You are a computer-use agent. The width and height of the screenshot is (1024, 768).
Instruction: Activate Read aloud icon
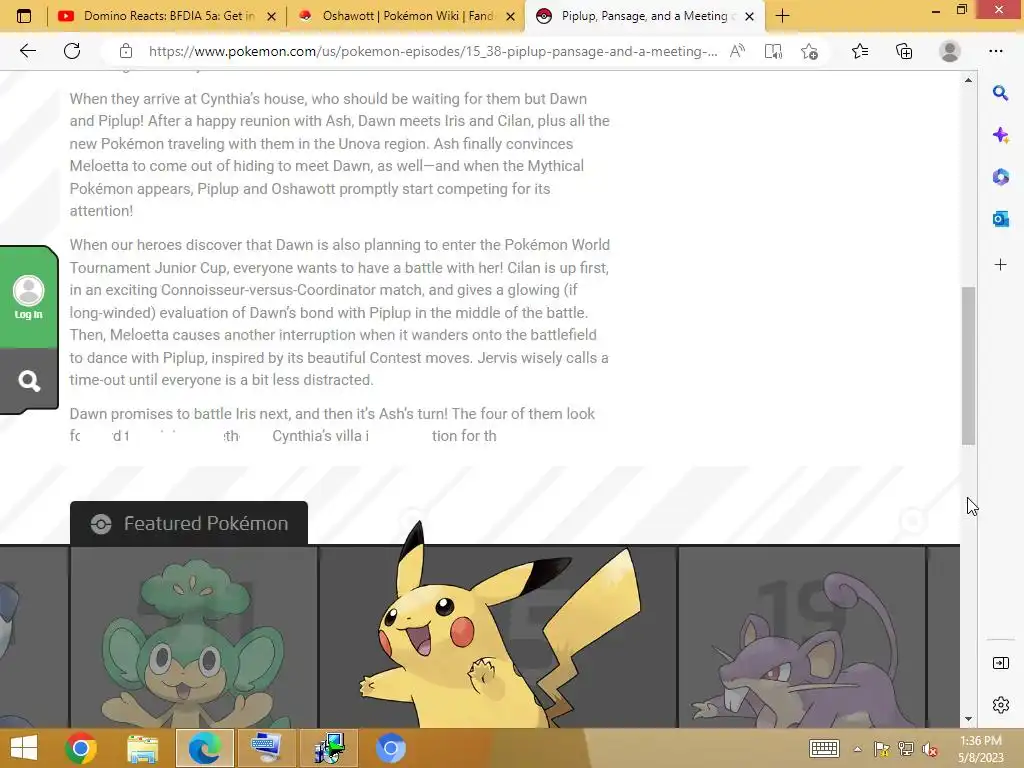[x=737, y=51]
